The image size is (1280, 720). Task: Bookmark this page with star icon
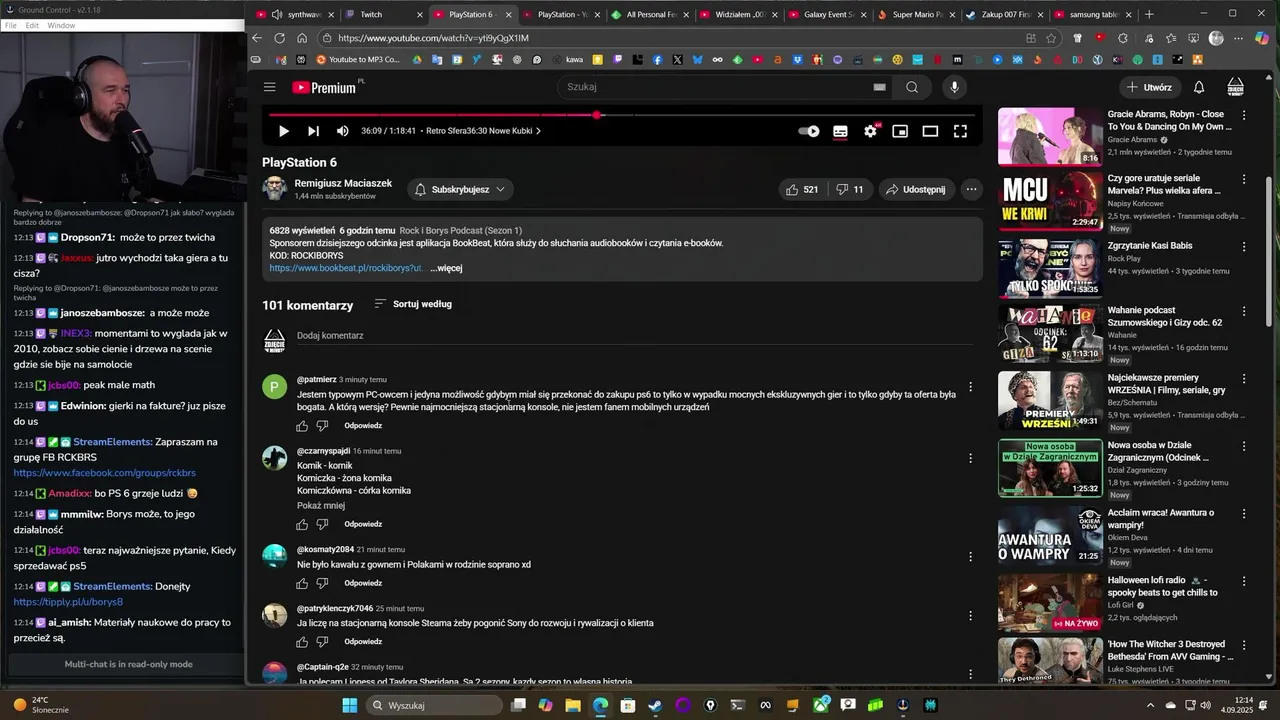tap(1051, 38)
